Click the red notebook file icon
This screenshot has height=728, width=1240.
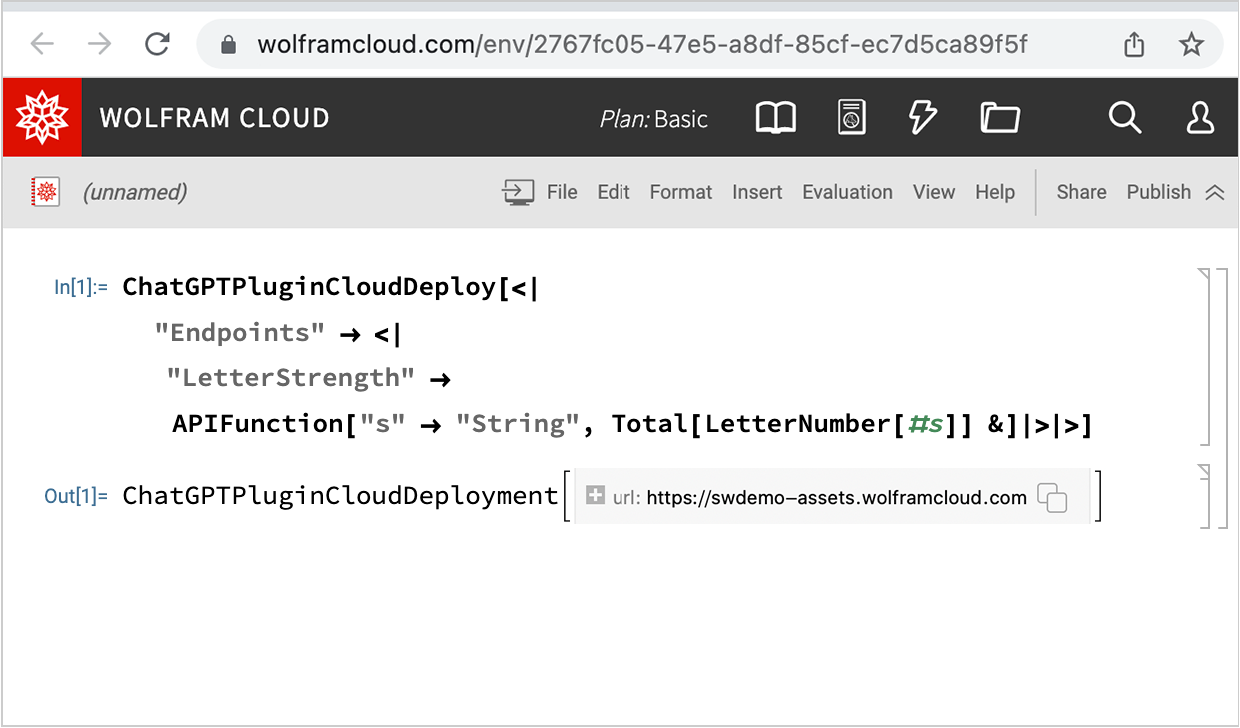coord(46,192)
